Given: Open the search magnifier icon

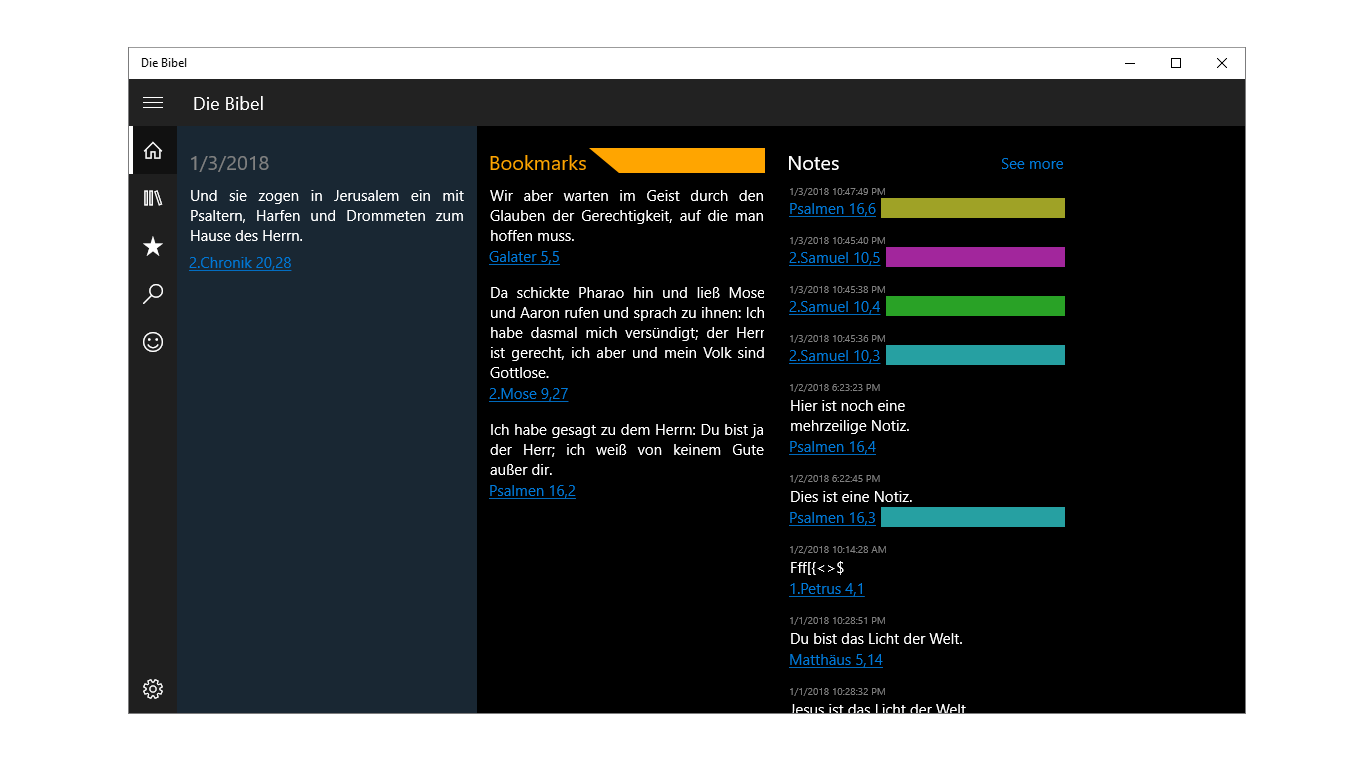Looking at the screenshot, I should (153, 294).
